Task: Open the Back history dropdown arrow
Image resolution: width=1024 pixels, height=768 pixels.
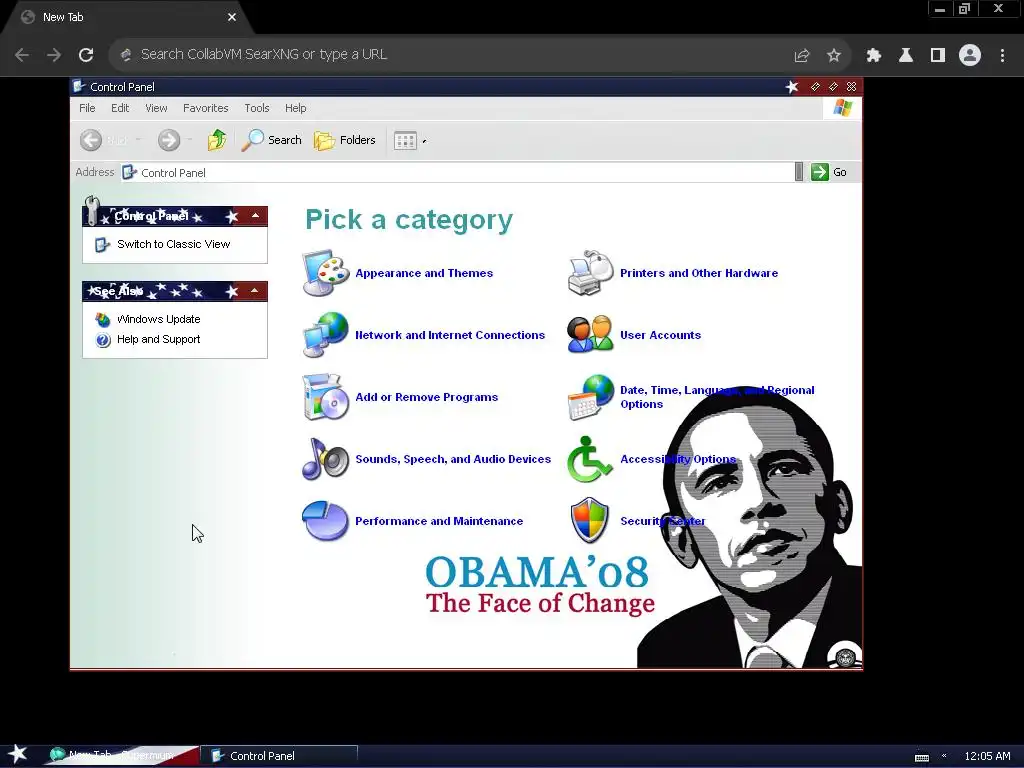Action: pyautogui.click(x=138, y=140)
